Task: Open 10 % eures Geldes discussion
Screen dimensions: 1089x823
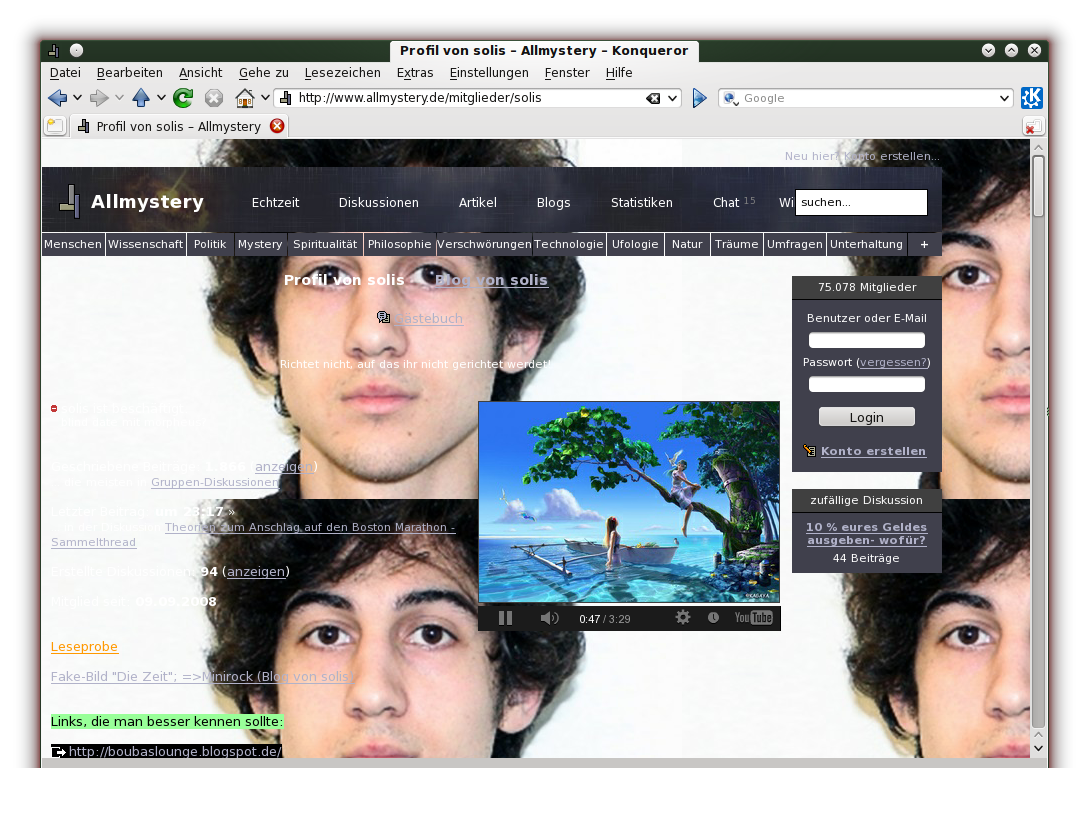Action: (x=866, y=533)
